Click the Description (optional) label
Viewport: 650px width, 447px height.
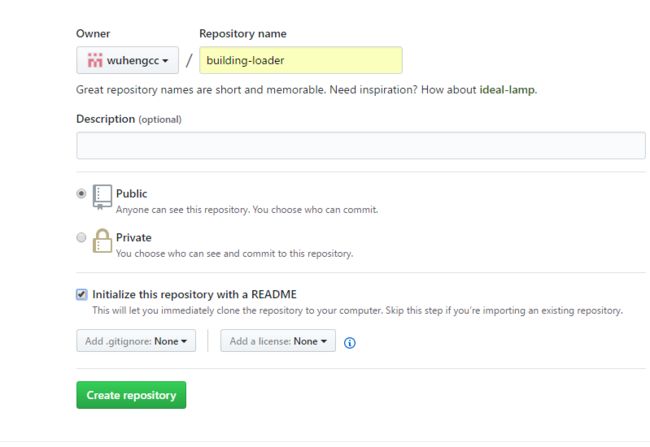click(x=129, y=119)
